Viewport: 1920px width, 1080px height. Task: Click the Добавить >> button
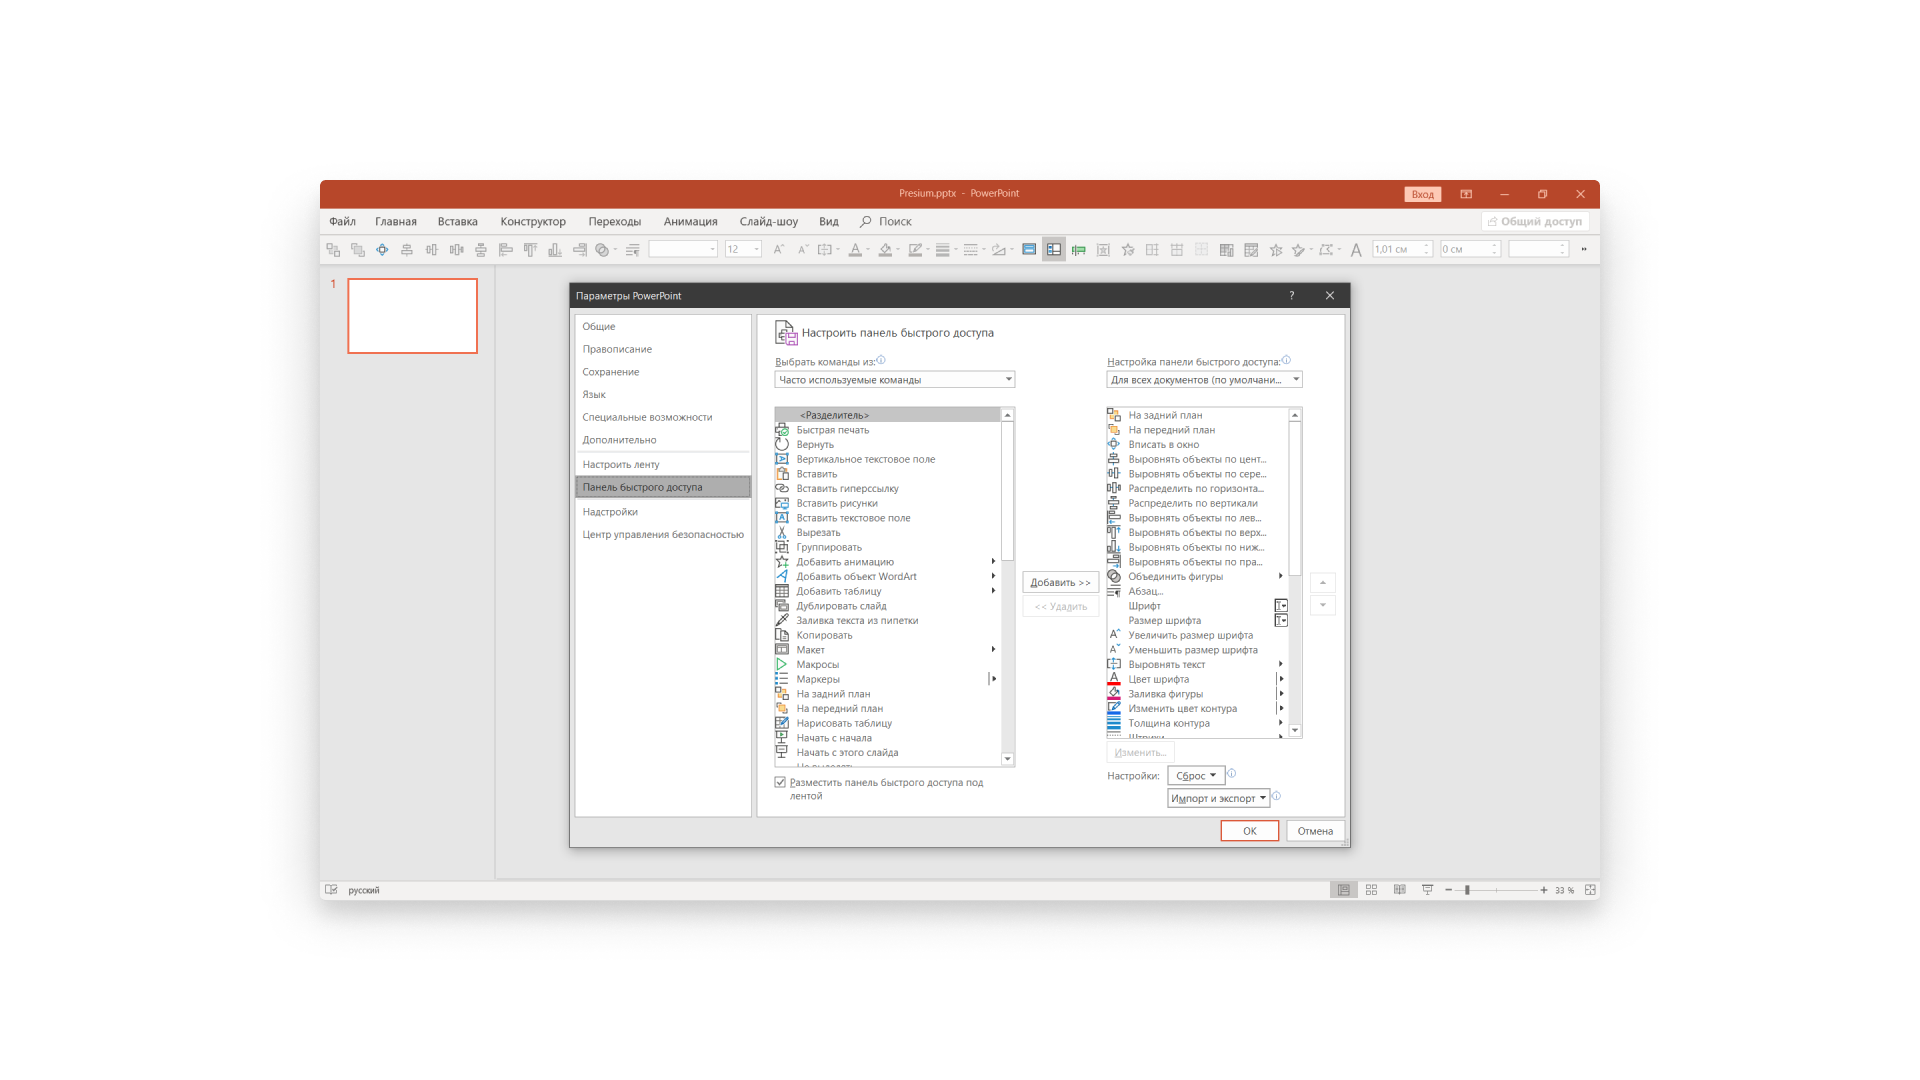(1060, 583)
